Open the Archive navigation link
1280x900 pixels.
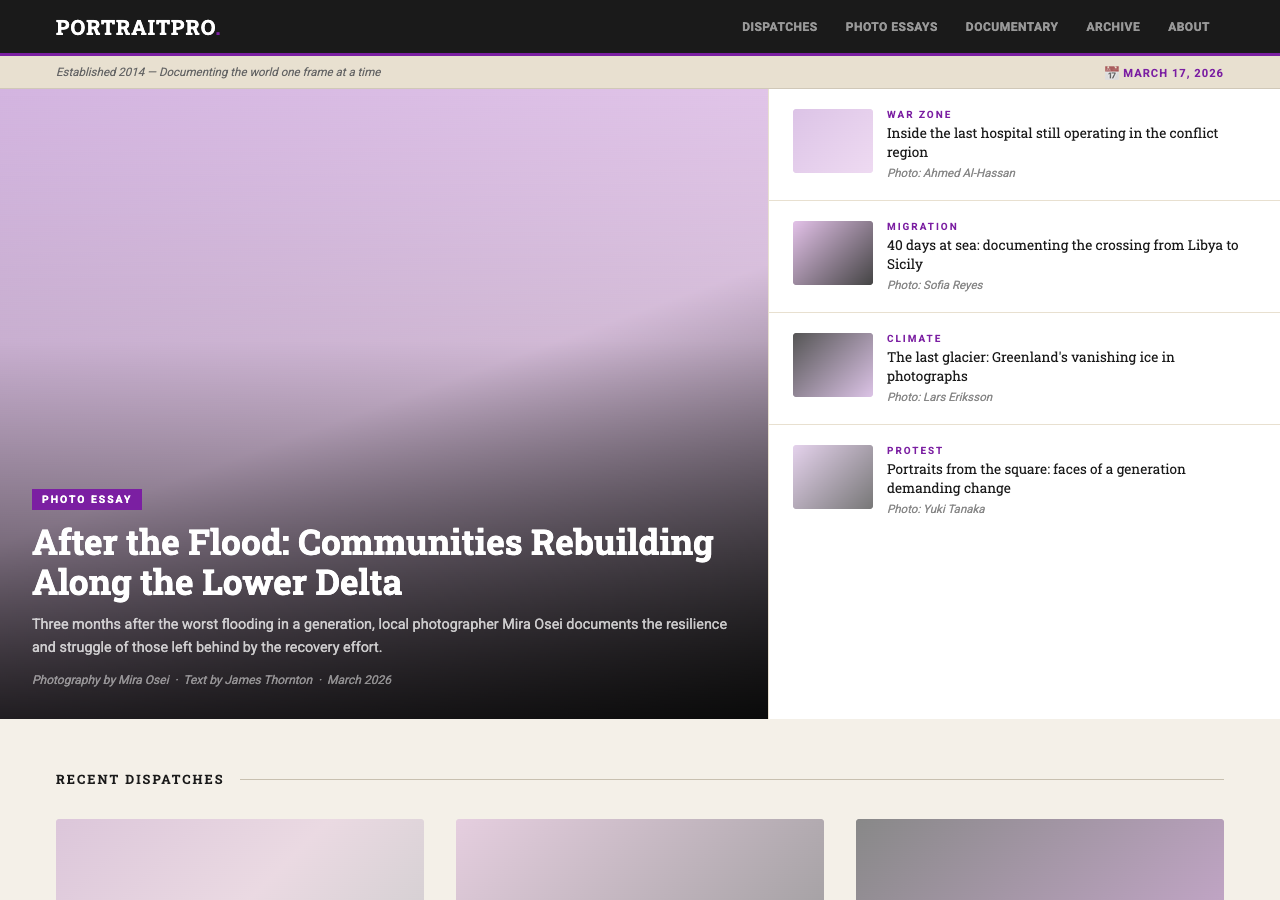tap(1112, 27)
